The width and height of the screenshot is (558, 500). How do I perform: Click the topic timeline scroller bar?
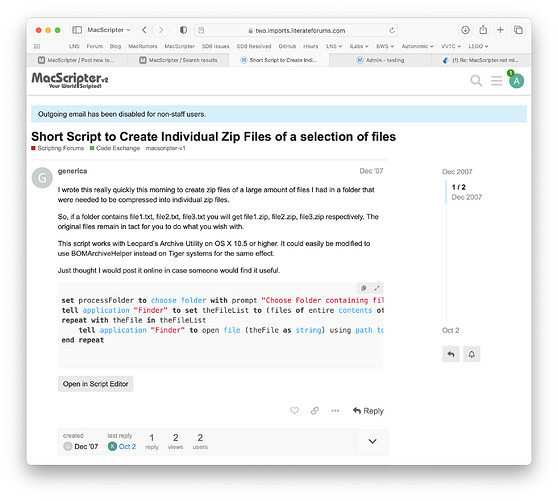click(x=446, y=192)
